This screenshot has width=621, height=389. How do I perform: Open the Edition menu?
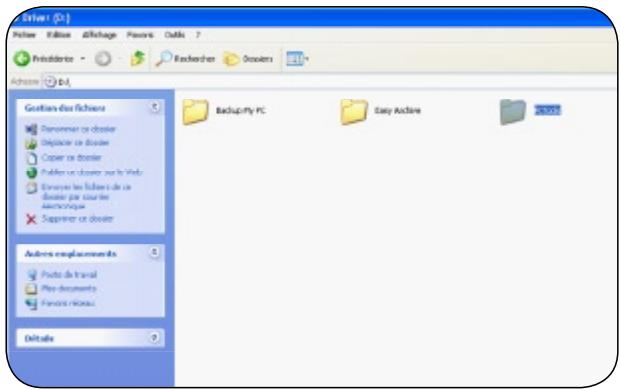[x=59, y=35]
